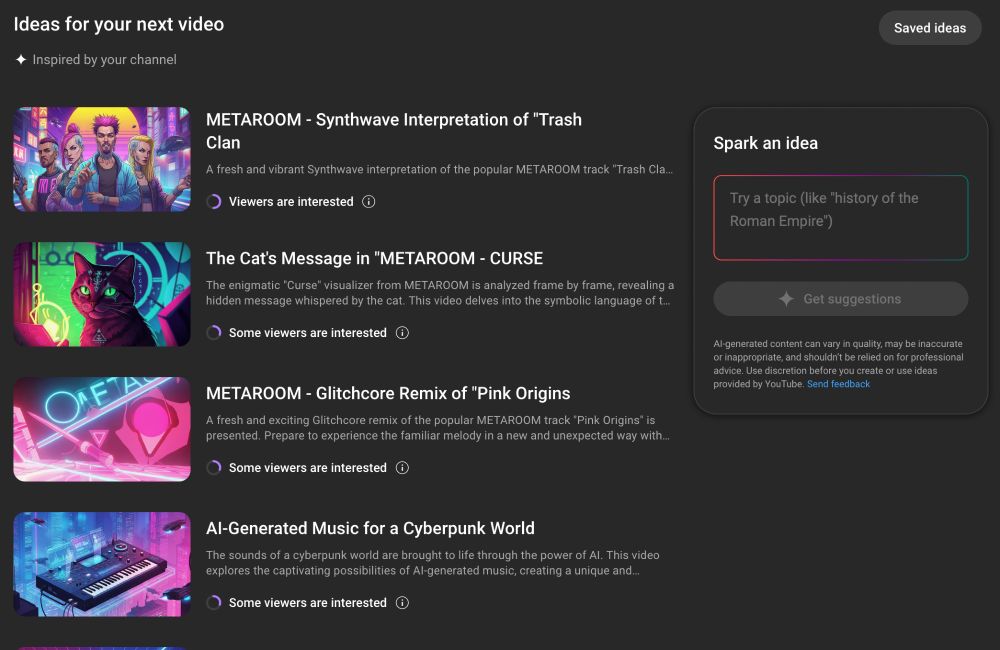
Task: Click 'Some viewers are interested' under Glitchcore Remix
Action: point(307,468)
